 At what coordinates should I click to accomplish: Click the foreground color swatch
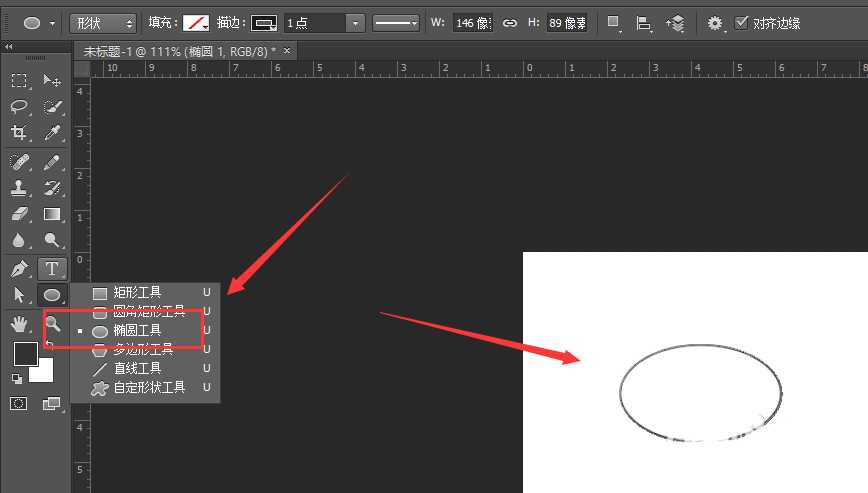tap(25, 353)
